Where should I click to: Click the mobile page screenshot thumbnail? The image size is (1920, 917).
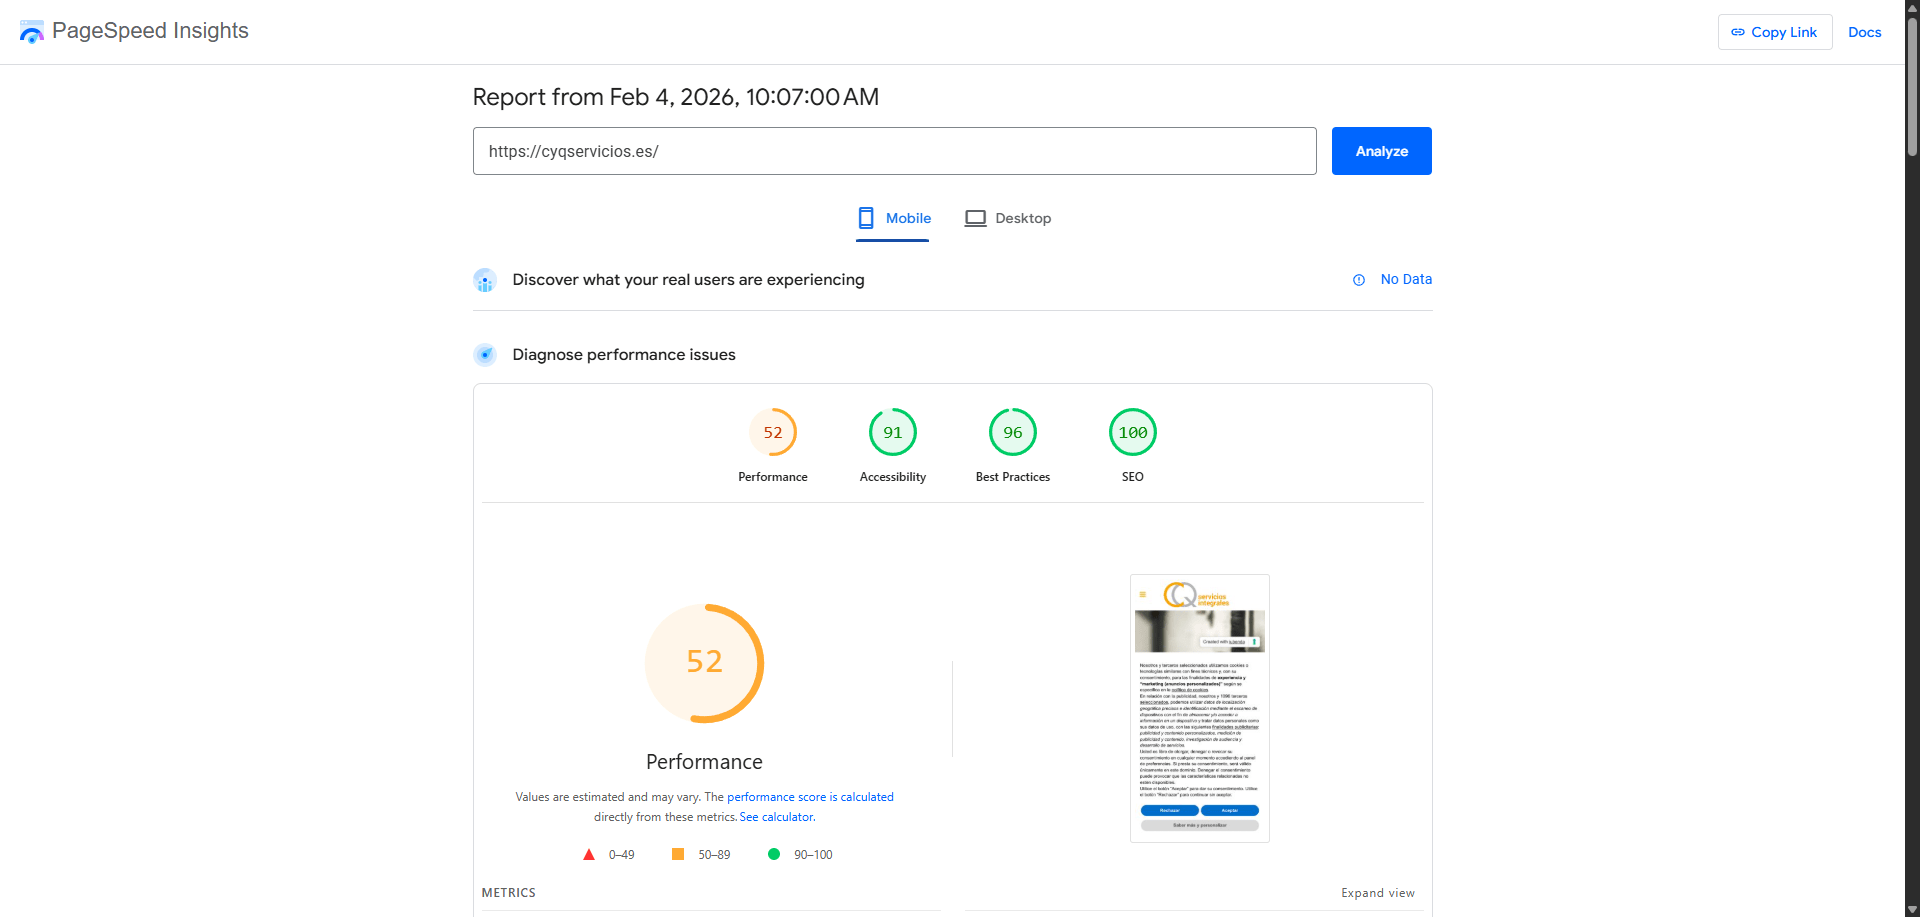(x=1199, y=708)
